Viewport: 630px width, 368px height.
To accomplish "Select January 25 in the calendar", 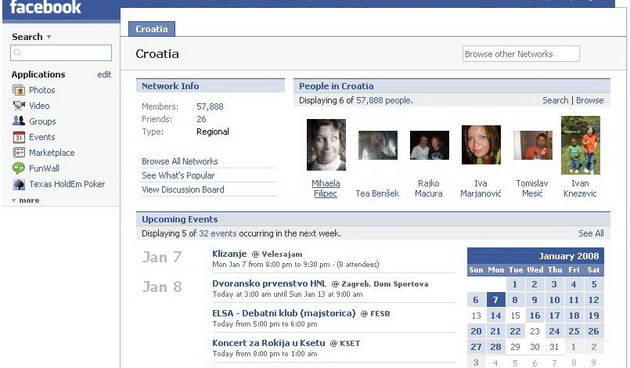I will click(x=574, y=331).
